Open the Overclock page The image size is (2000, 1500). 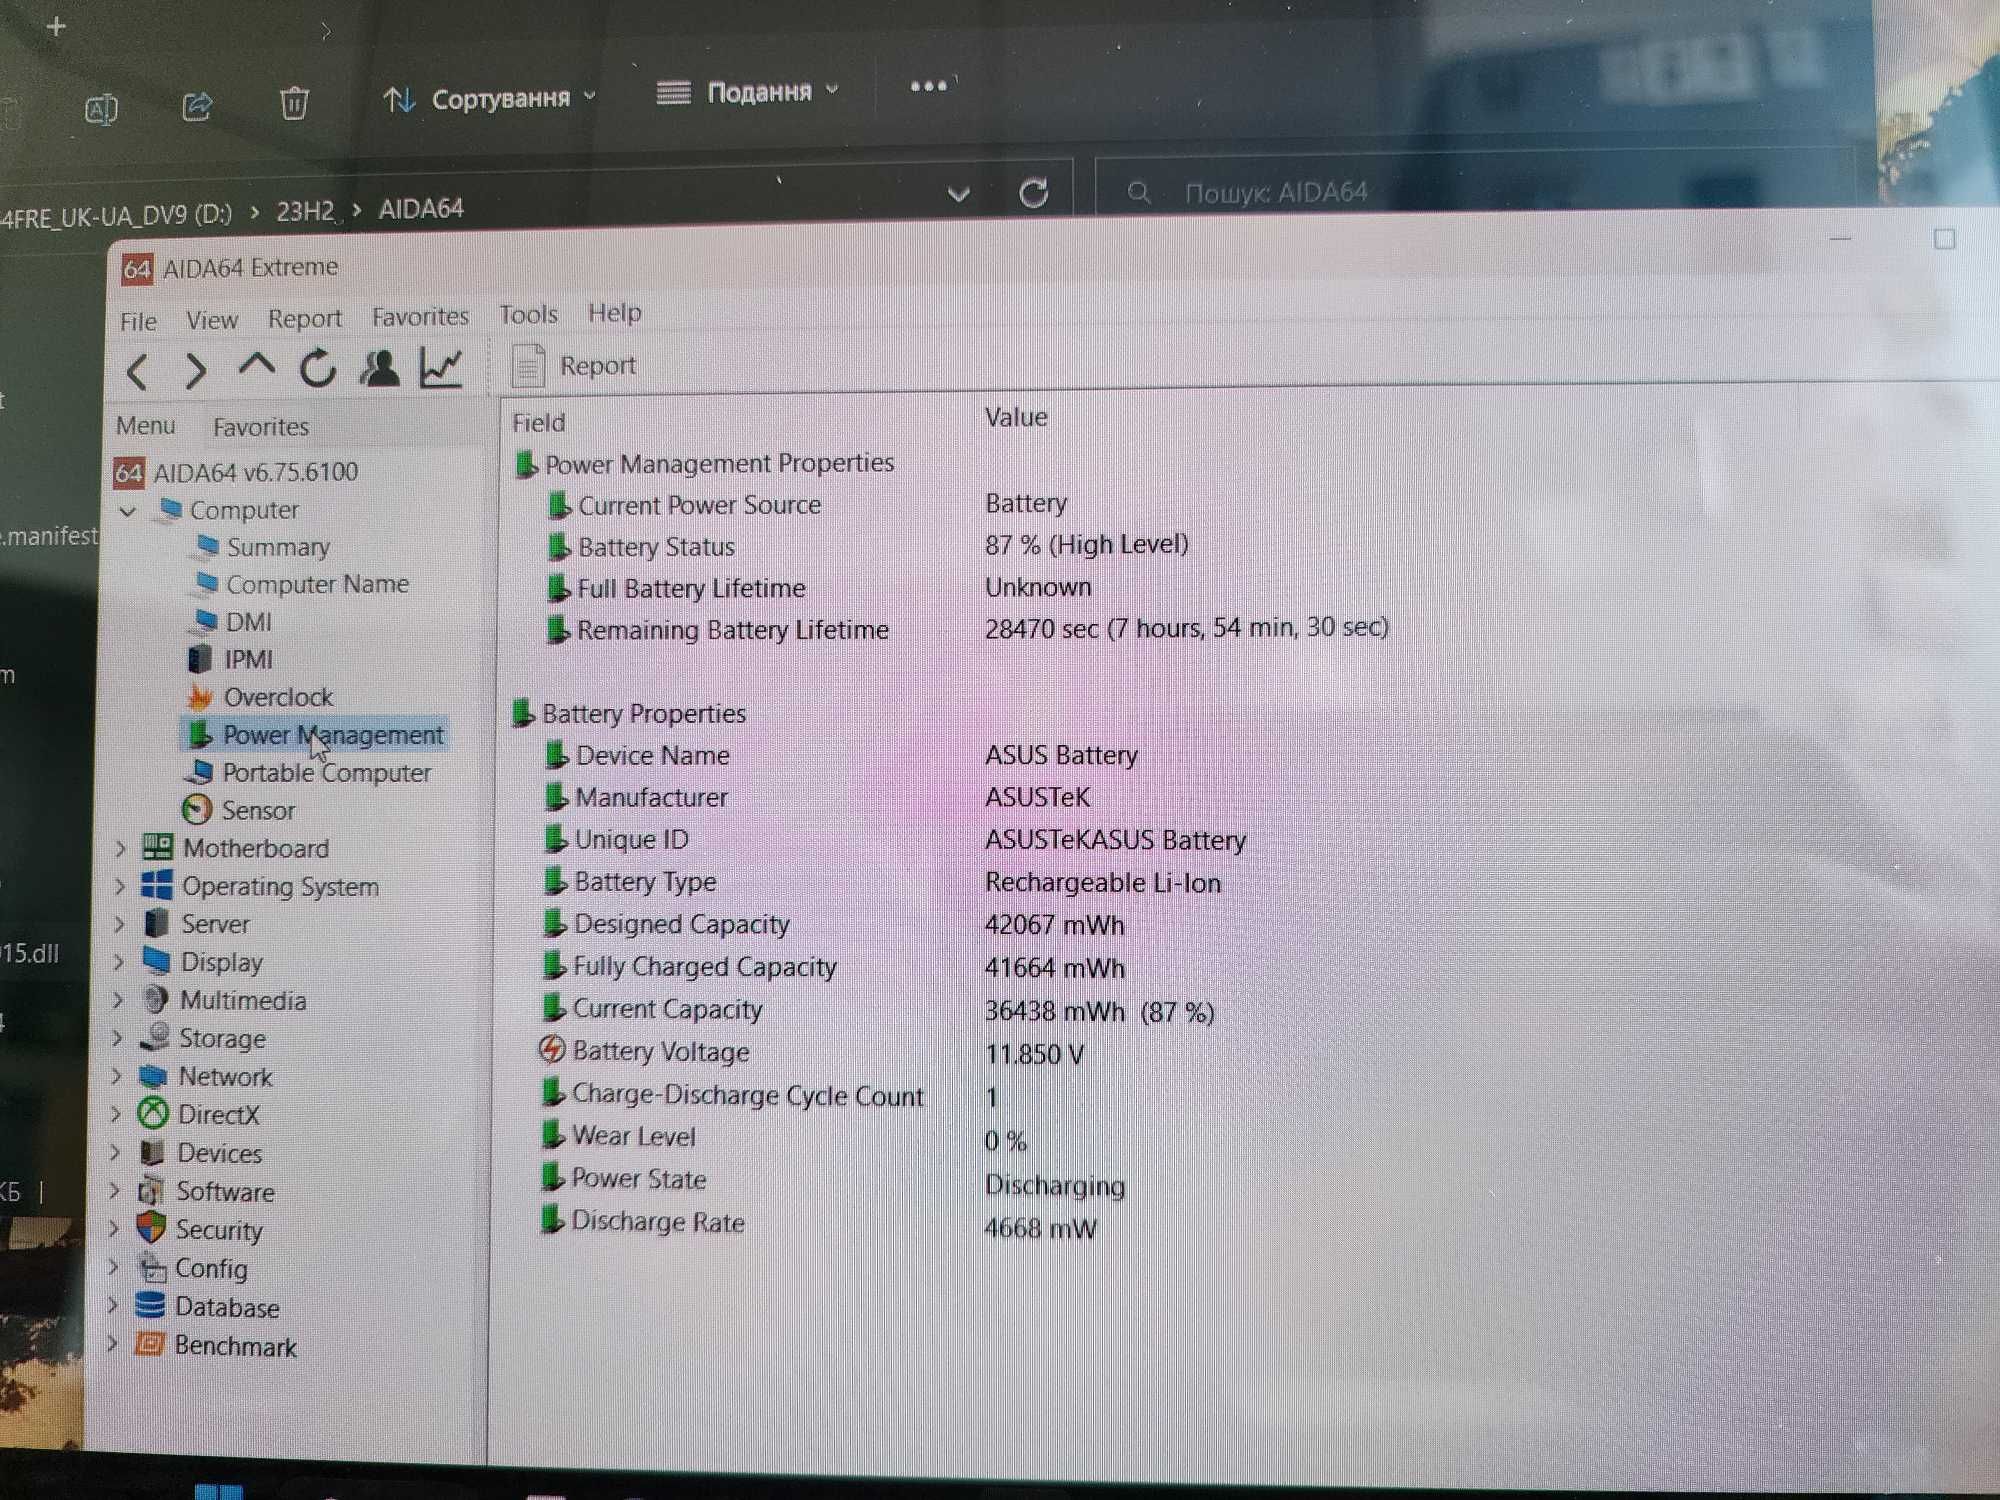tap(278, 697)
